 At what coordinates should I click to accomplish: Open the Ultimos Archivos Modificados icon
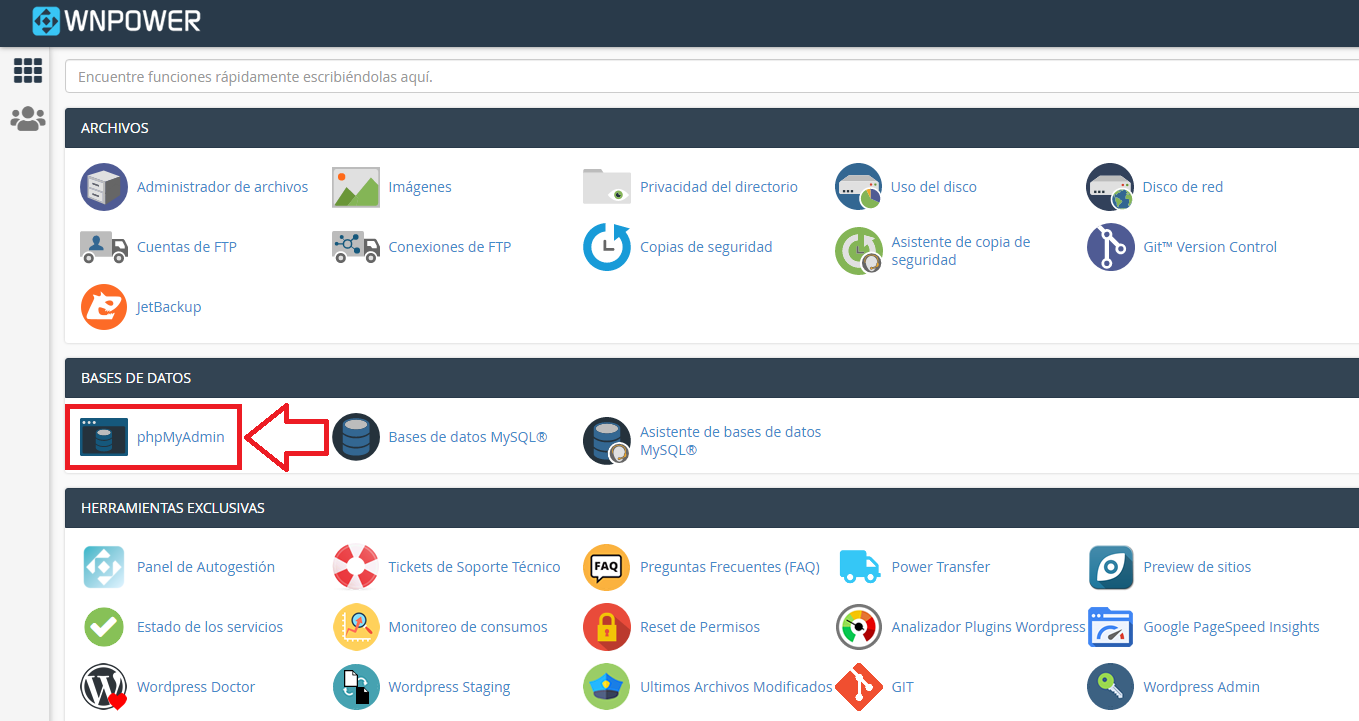(607, 687)
